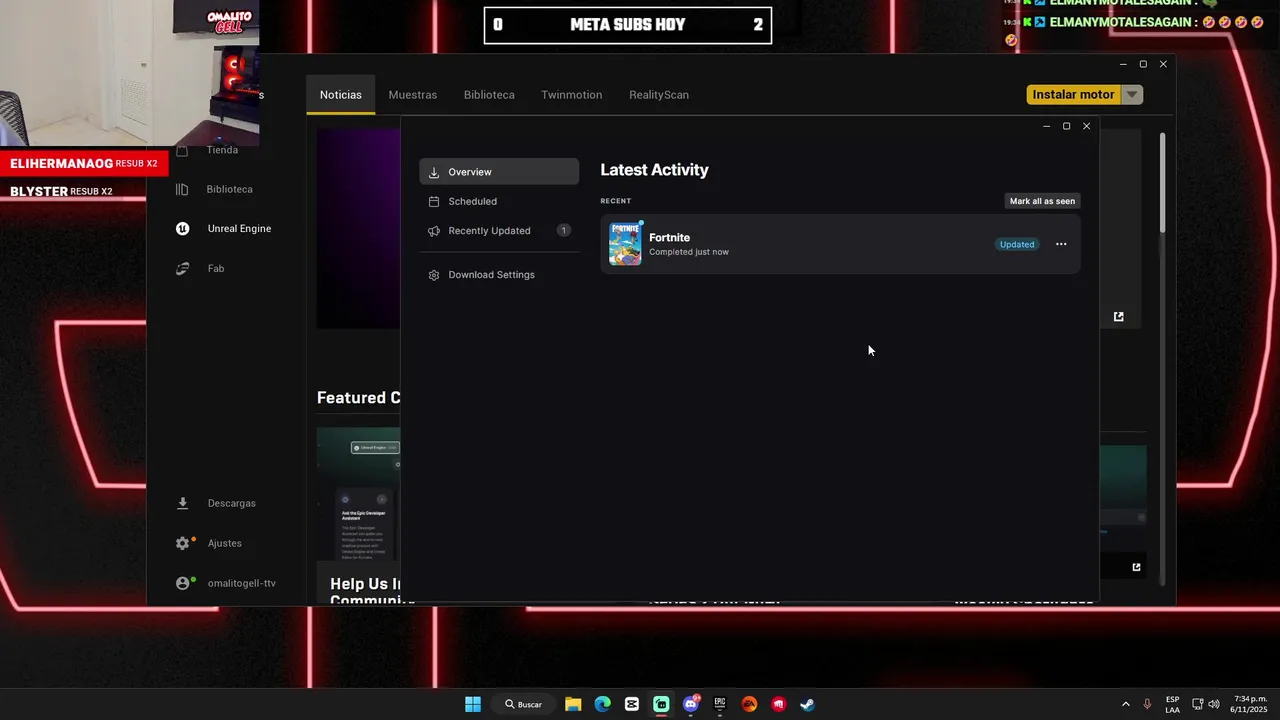Open Discord from the taskbar

click(x=690, y=704)
